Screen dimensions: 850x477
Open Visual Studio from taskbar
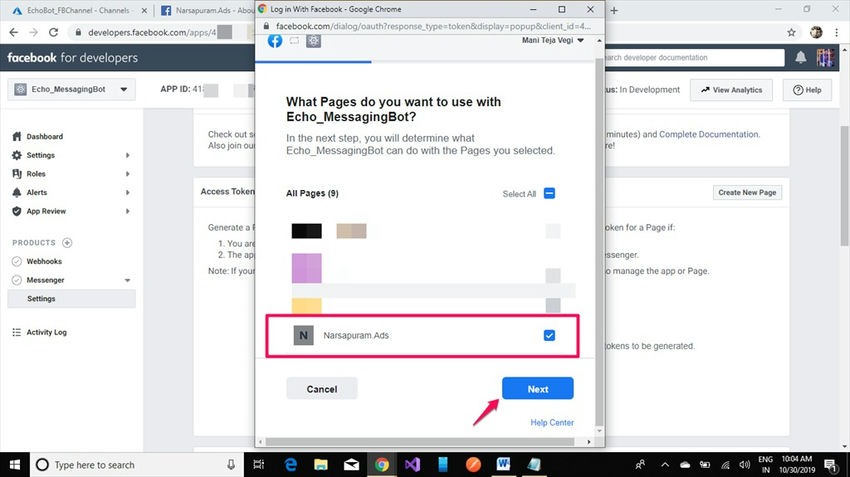click(412, 465)
